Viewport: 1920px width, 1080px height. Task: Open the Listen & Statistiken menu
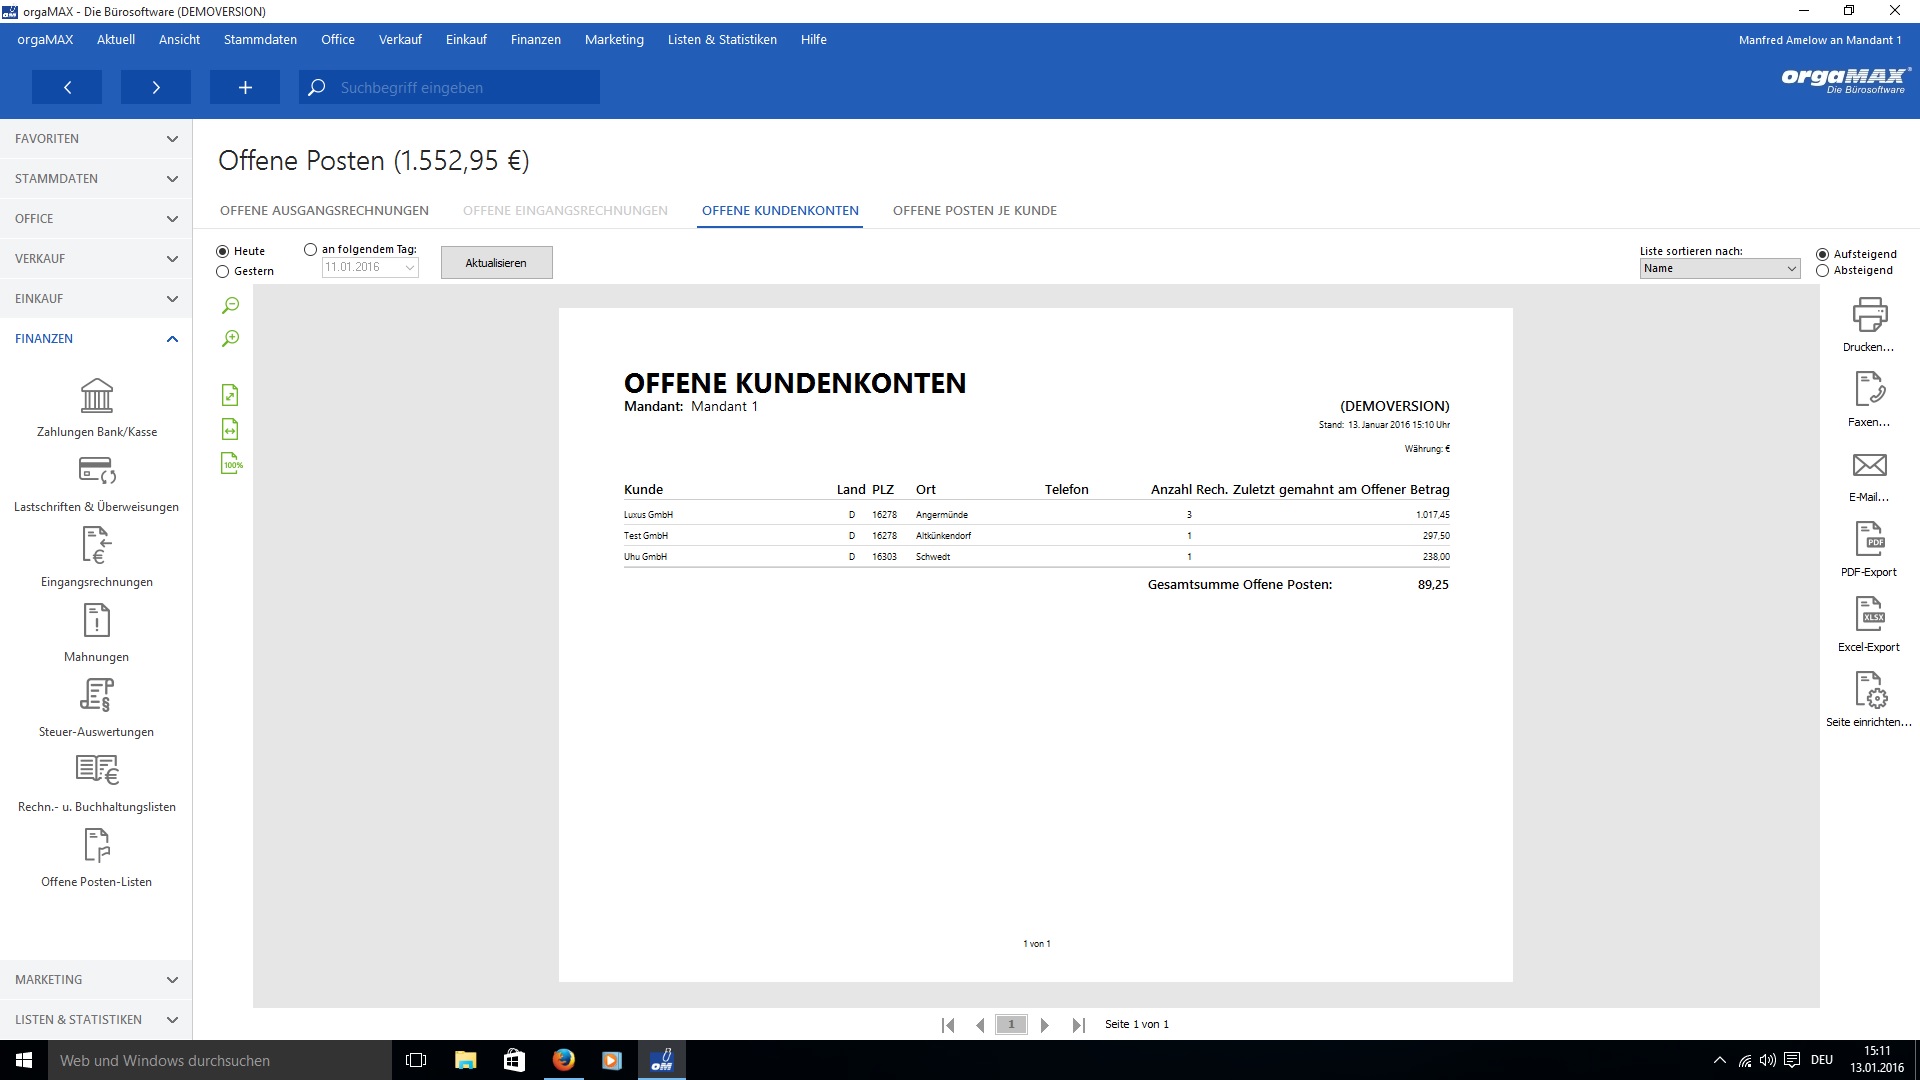pos(722,40)
